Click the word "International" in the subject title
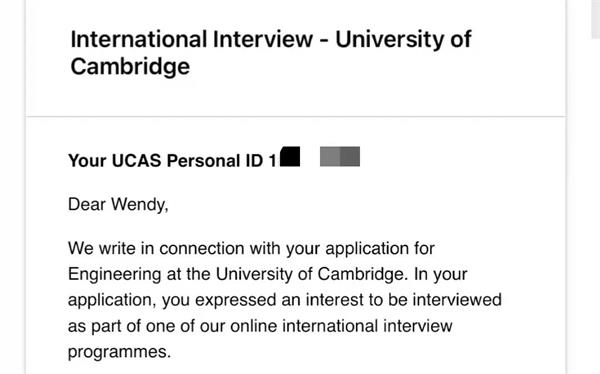The width and height of the screenshot is (600, 374). pyautogui.click(x=139, y=39)
